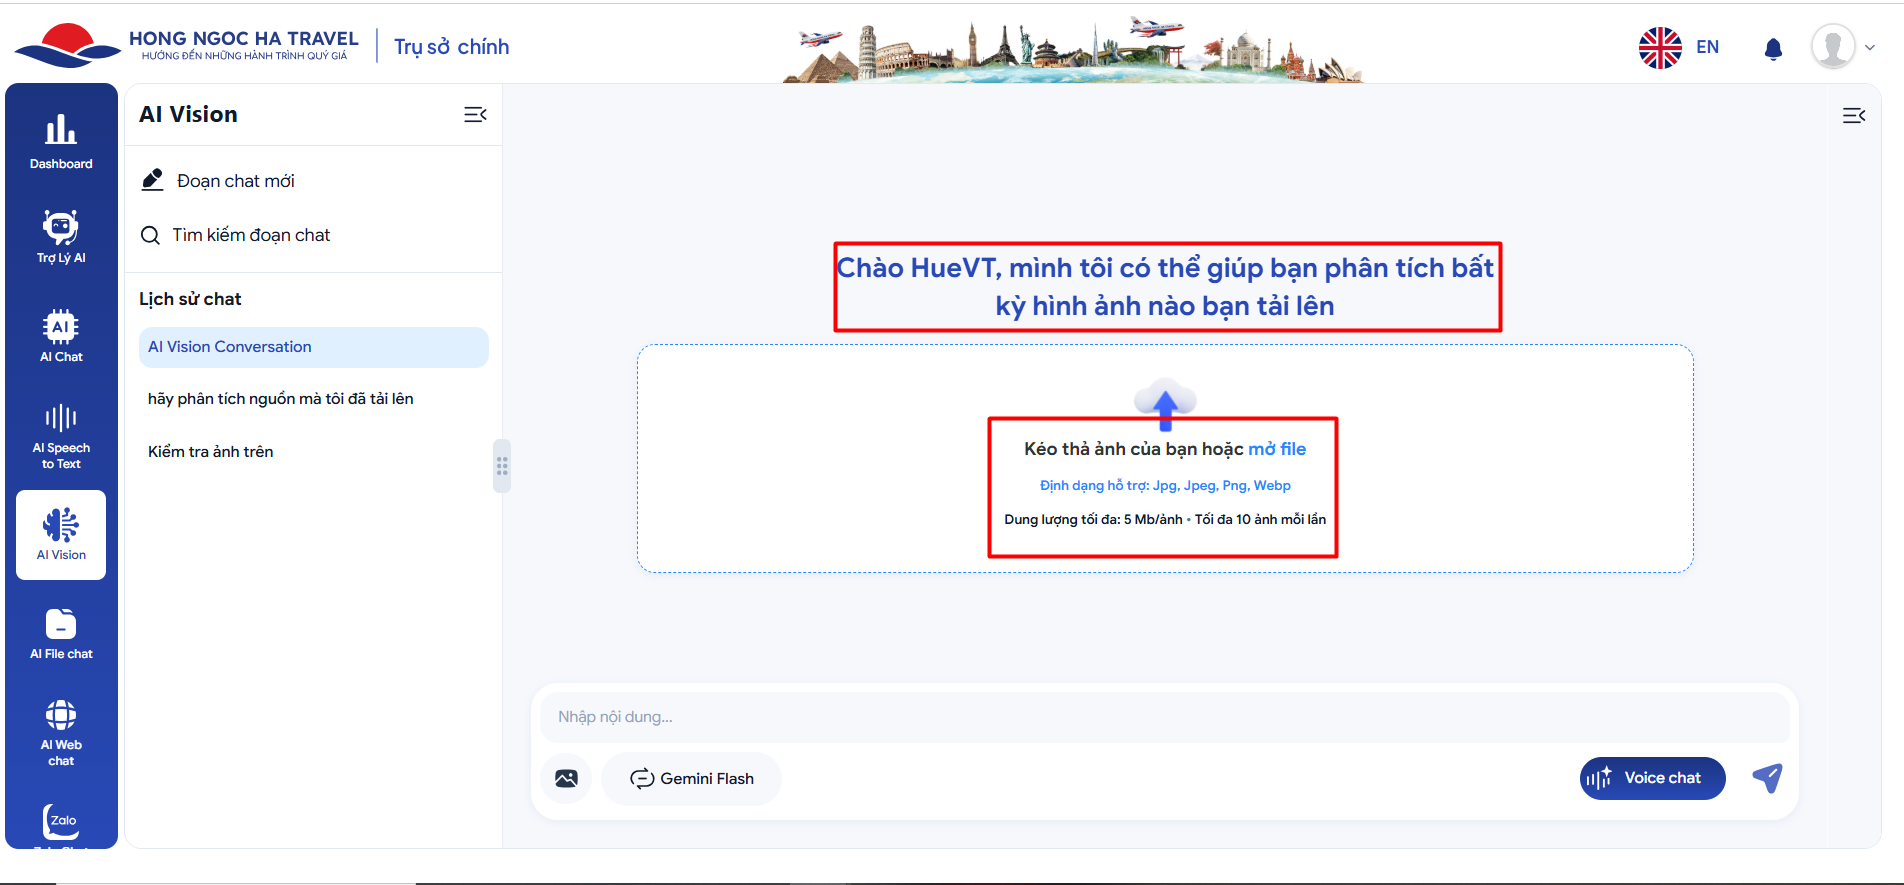The height and width of the screenshot is (885, 1904).
Task: Open chat 'Kiểm tra ảnh trên'
Action: [x=211, y=452]
